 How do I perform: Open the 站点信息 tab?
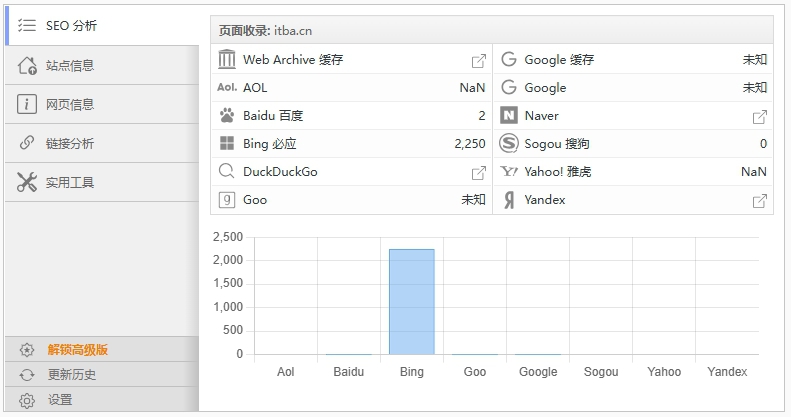(103, 66)
